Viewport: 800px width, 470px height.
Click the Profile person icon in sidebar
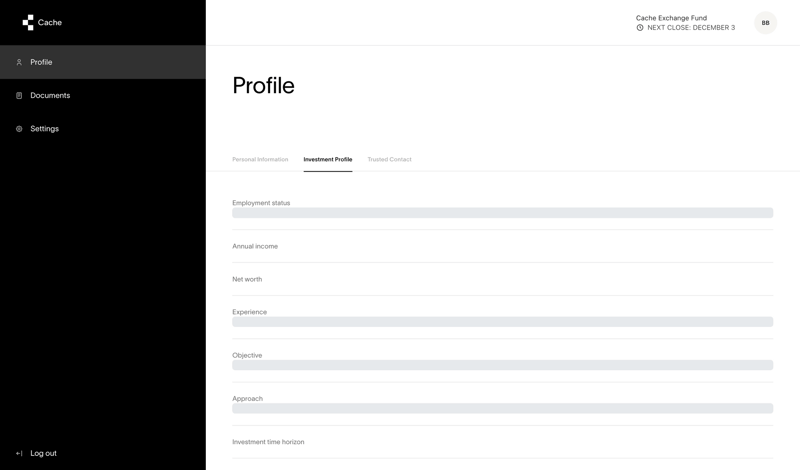click(19, 62)
